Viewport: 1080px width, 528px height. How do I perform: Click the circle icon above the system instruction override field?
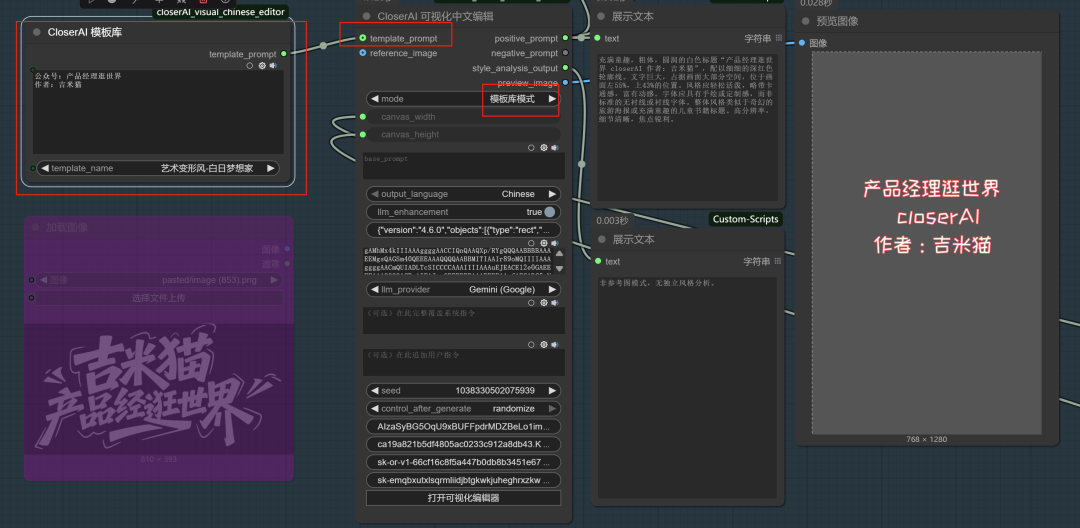coord(532,303)
